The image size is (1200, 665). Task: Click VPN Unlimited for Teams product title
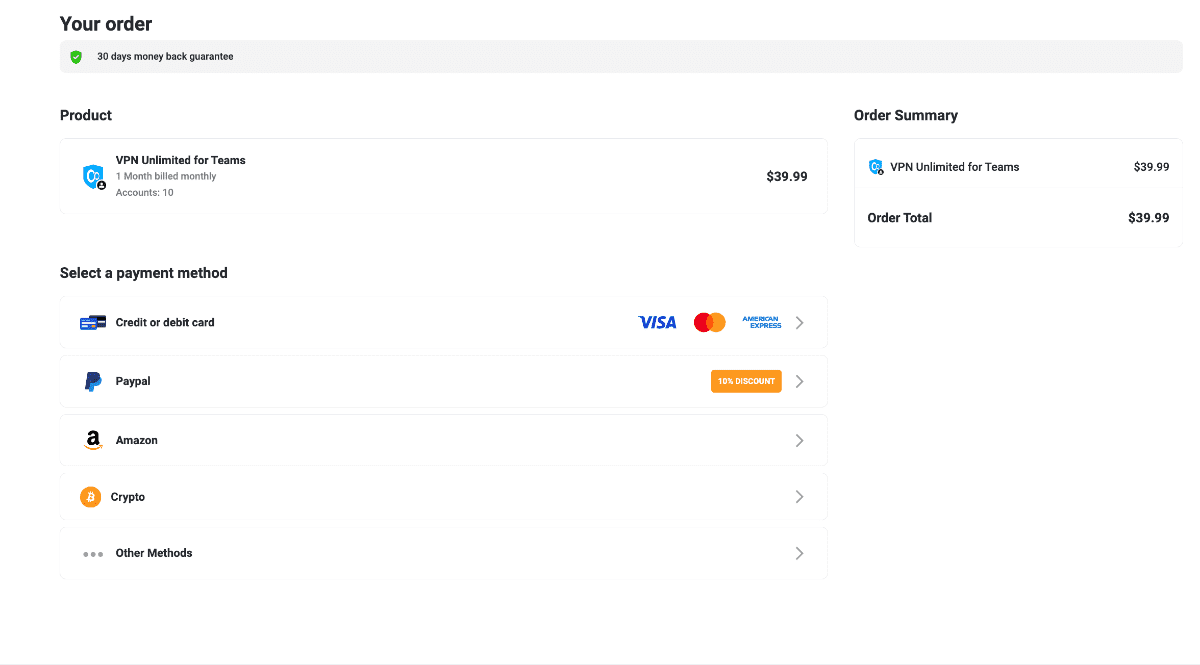tap(180, 160)
